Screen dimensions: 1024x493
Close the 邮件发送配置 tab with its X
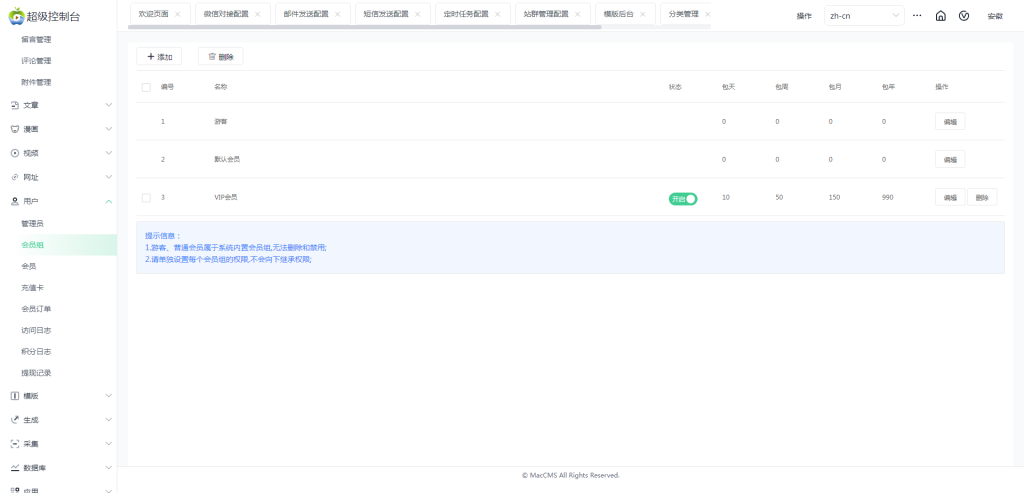point(338,14)
